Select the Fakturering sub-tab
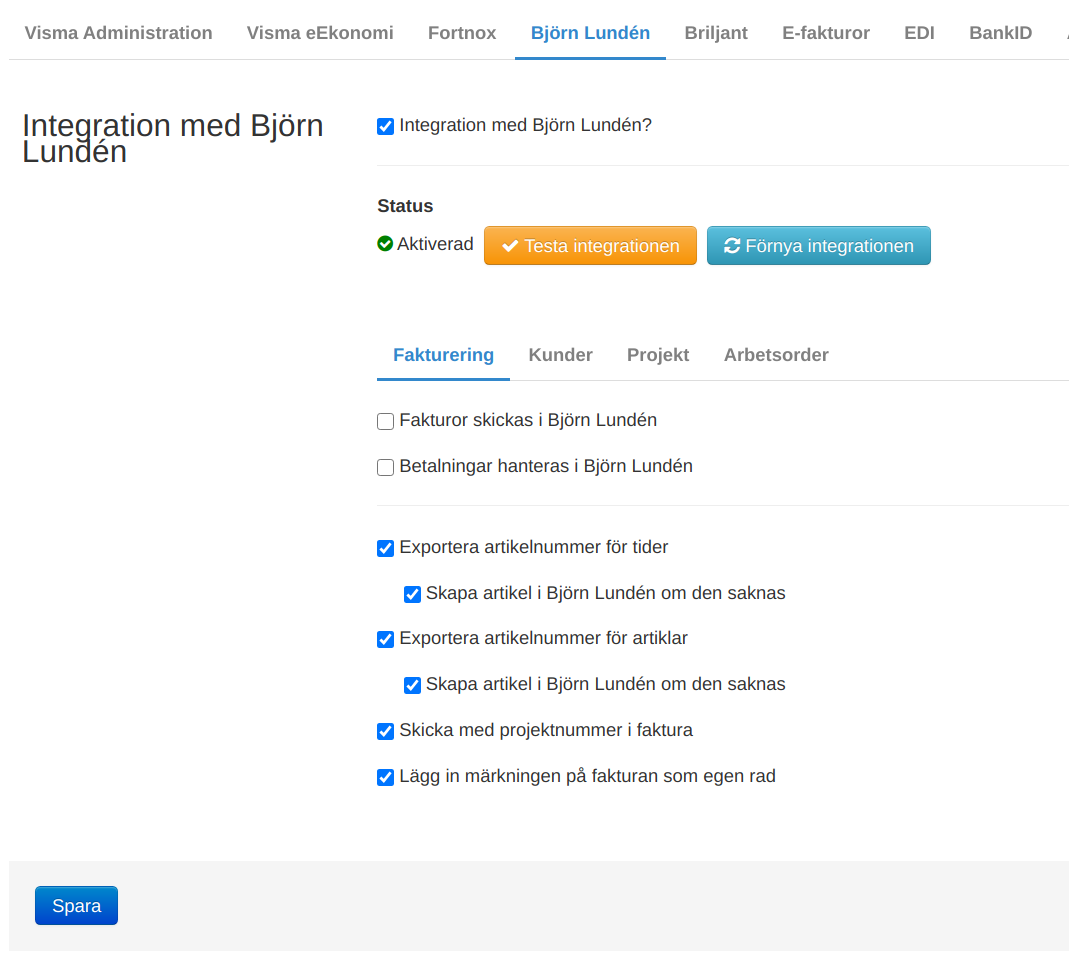The width and height of the screenshot is (1069, 966). click(443, 354)
